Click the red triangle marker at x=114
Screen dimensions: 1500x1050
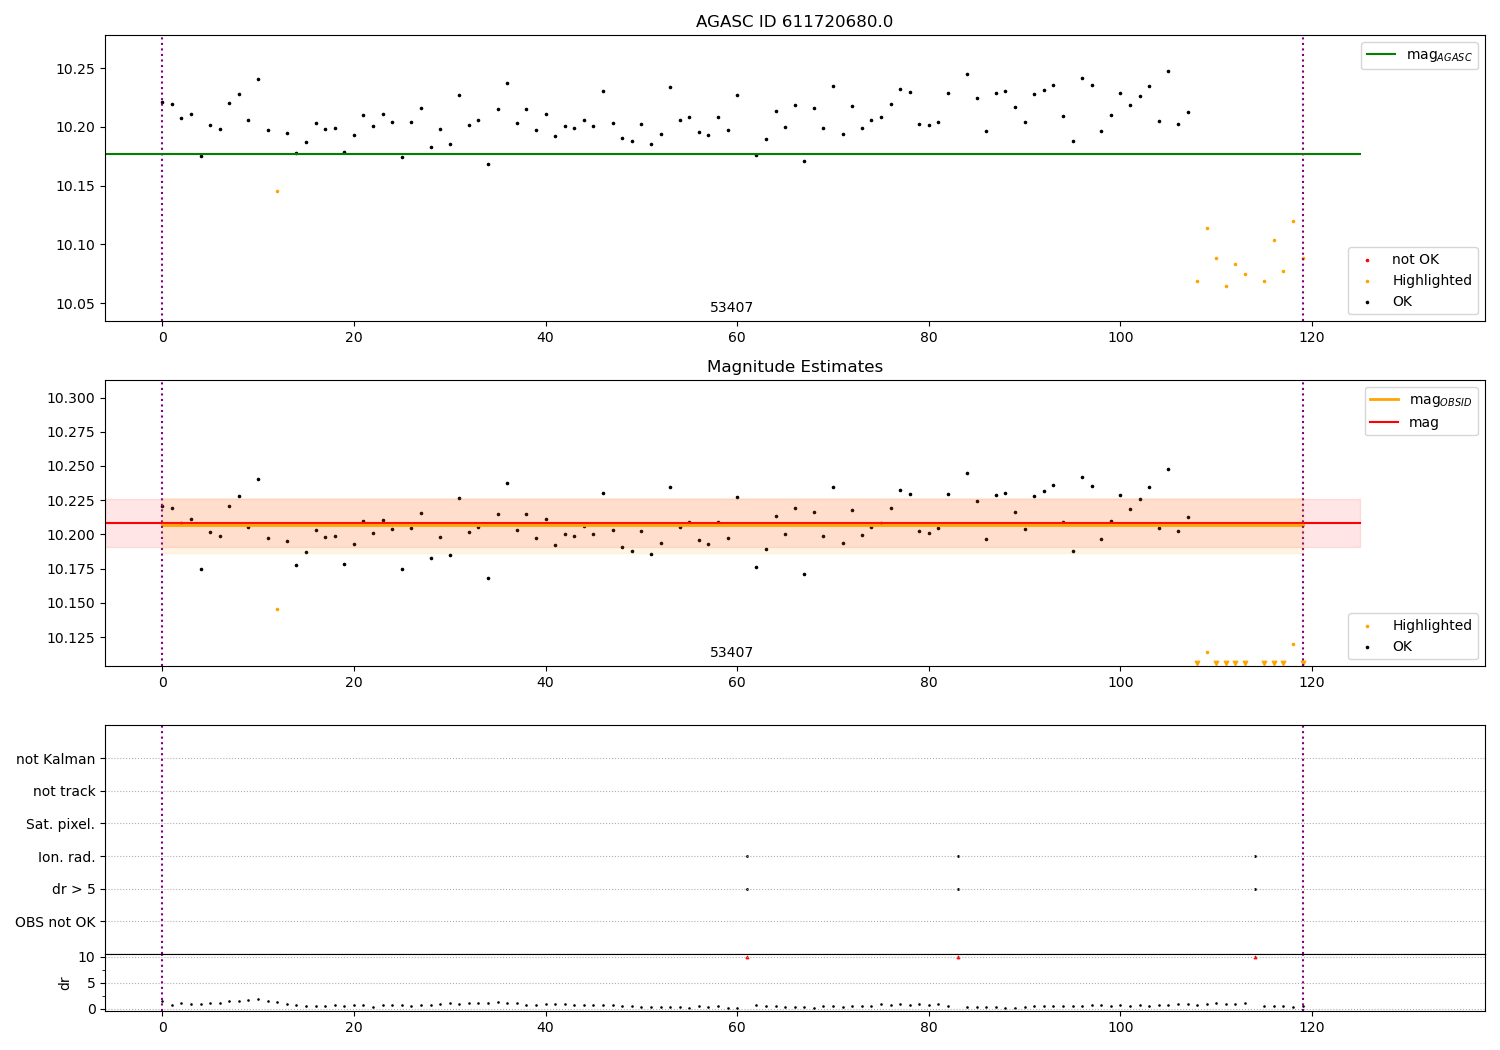coord(1255,957)
